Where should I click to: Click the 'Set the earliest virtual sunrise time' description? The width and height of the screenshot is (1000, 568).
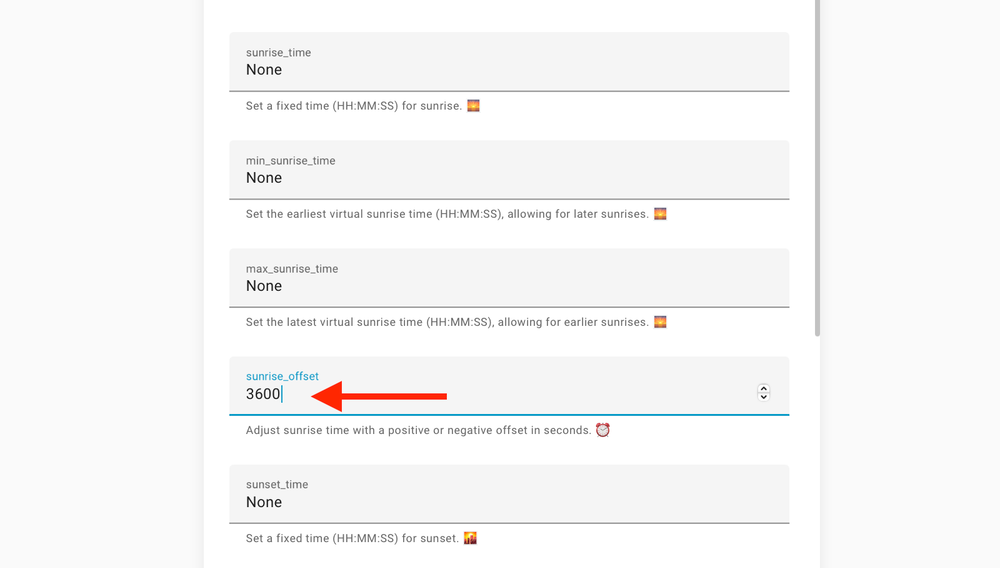(448, 214)
